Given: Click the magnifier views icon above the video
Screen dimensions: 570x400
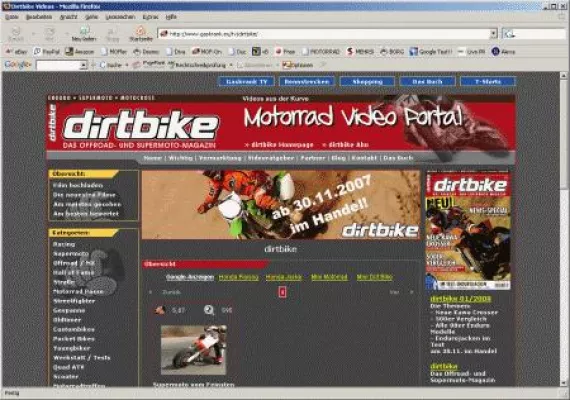Looking at the screenshot, I should coord(209,310).
